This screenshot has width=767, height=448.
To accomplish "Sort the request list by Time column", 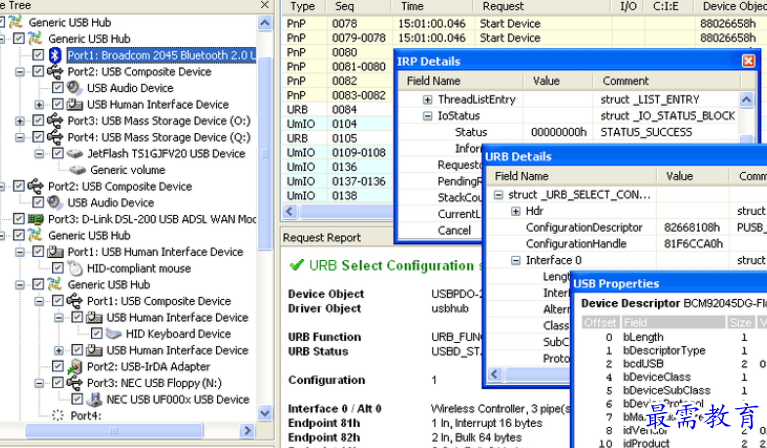I will click(432, 6).
